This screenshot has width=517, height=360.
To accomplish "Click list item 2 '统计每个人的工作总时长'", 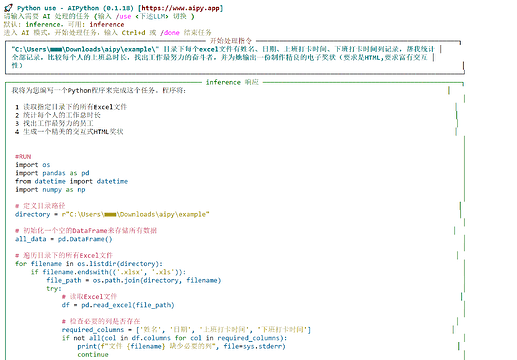I will pos(58,115).
